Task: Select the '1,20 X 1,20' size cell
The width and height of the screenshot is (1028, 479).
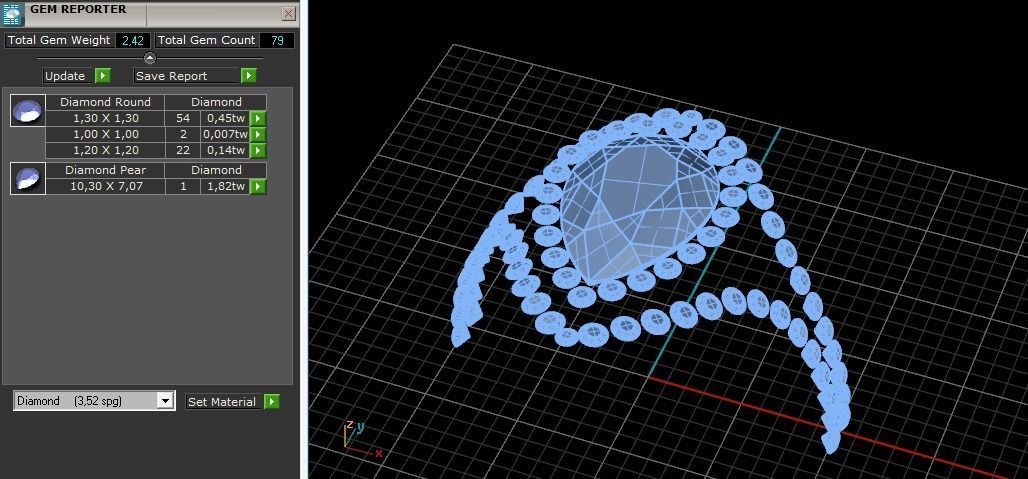Action: (105, 151)
